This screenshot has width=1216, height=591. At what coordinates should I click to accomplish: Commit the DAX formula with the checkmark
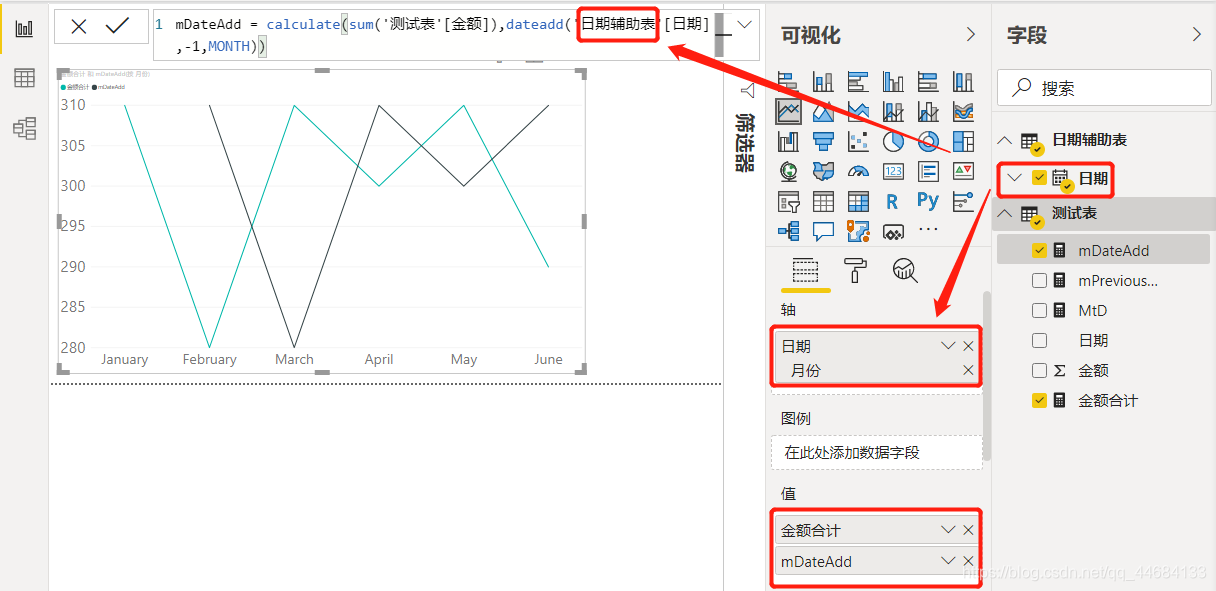[117, 26]
